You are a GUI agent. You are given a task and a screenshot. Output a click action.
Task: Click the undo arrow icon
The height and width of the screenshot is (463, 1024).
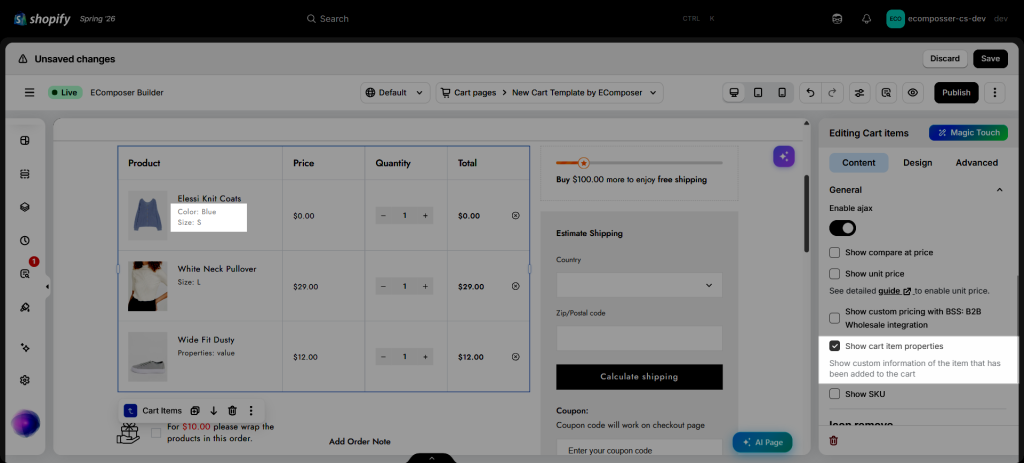coord(810,93)
